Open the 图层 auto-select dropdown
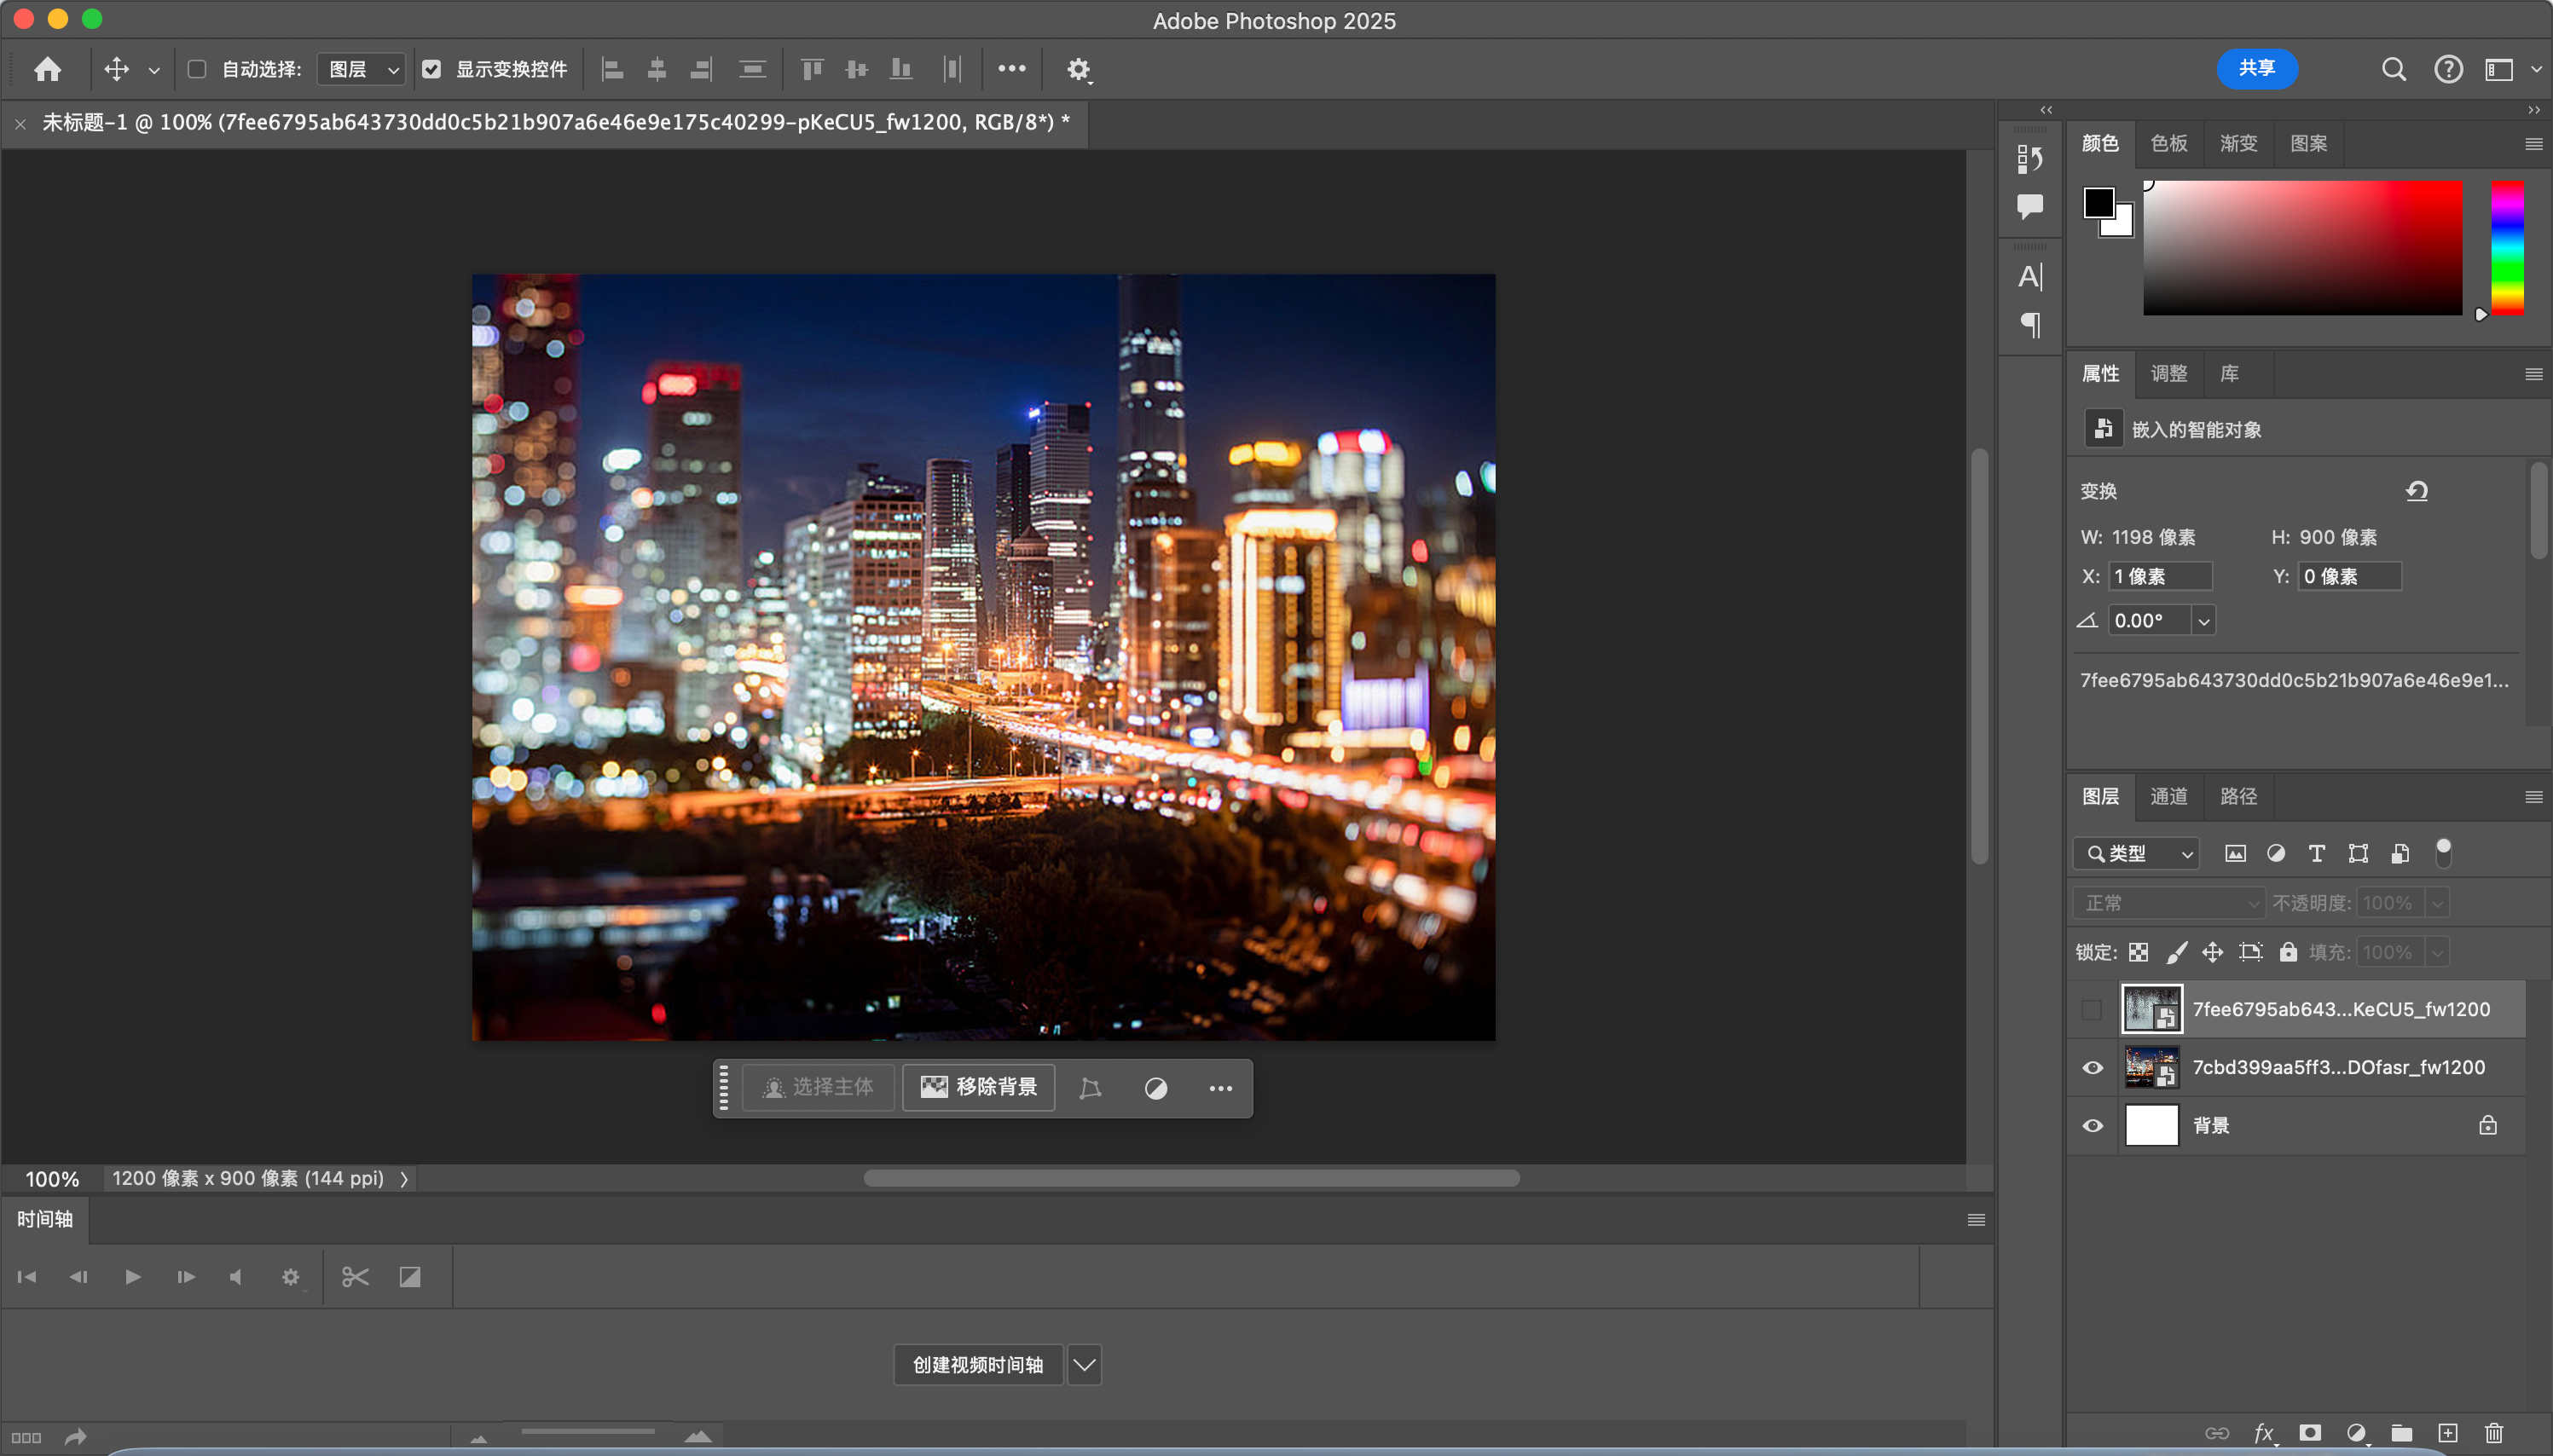Viewport: 2553px width, 1456px height. click(361, 69)
